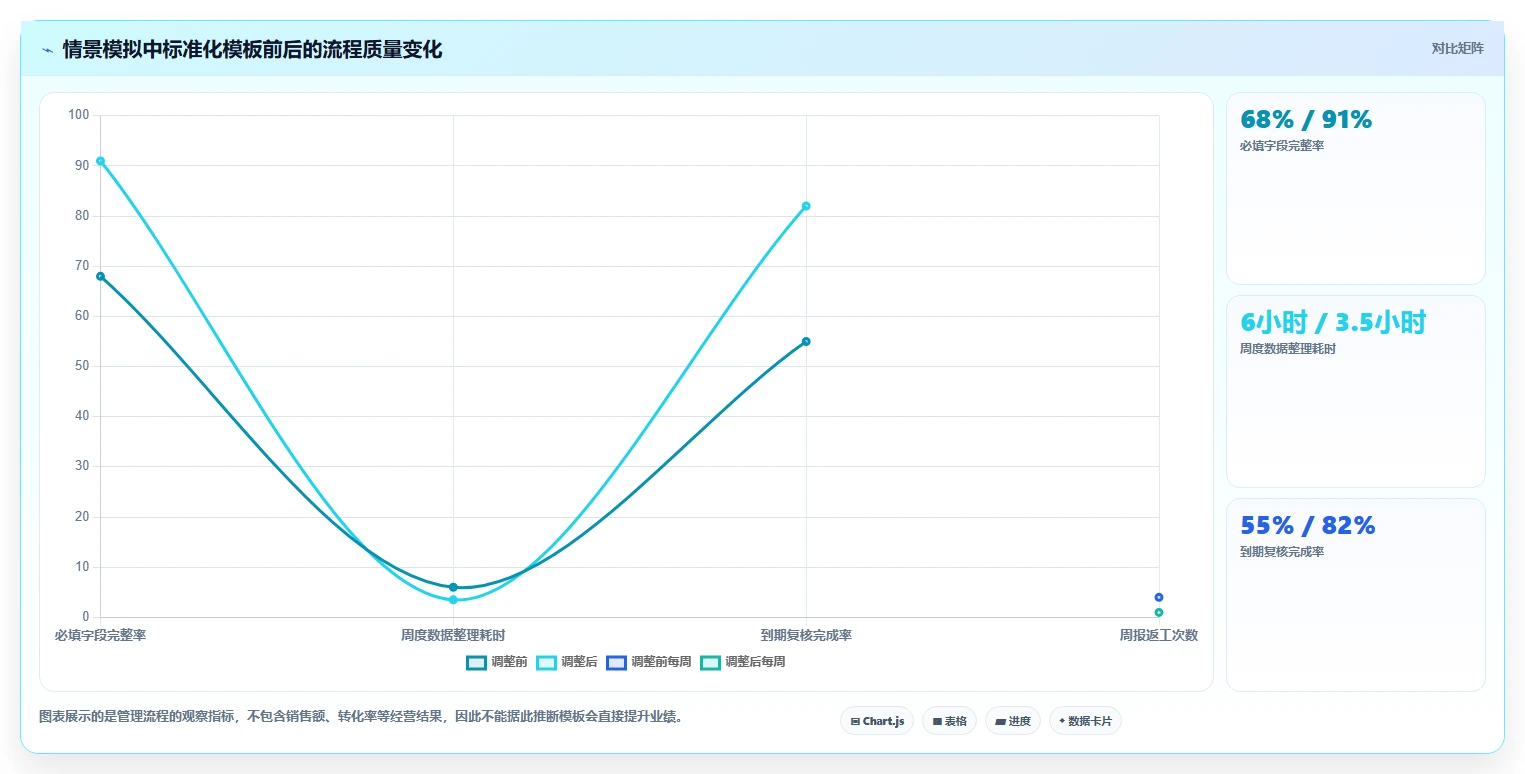Select the 进度 chip
Viewport: 1525px width, 774px height.
1013,721
